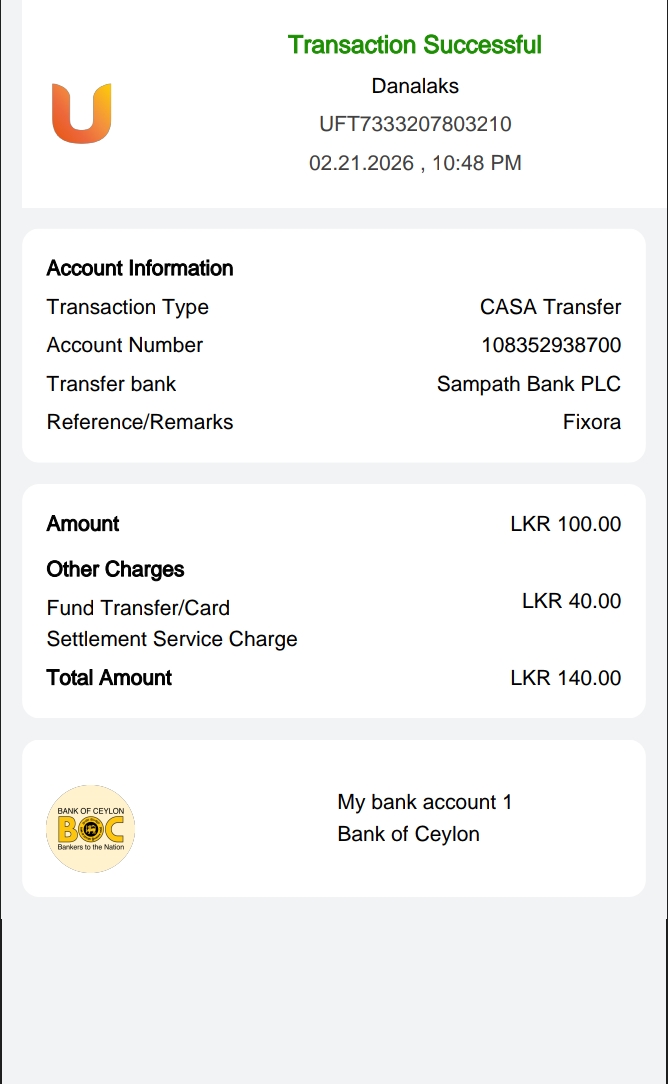Viewport: 668px width, 1084px height.
Task: Click Sampath Bank PLC transfer bank
Action: coord(528,384)
